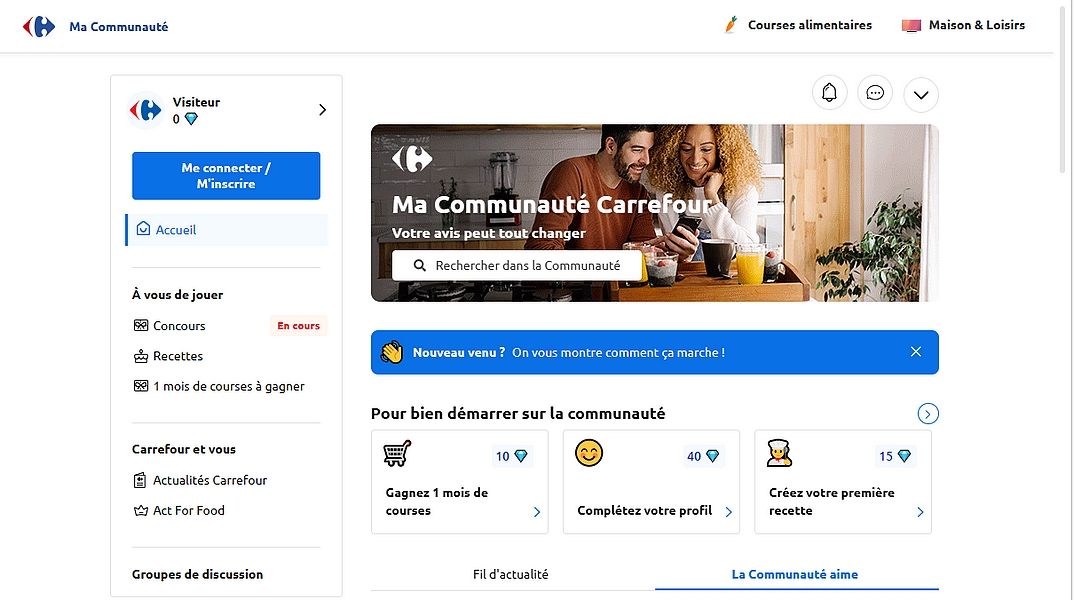Image resolution: width=1074 pixels, height=600 pixels.
Task: Expand the round chevron-down menu button
Action: (921, 95)
